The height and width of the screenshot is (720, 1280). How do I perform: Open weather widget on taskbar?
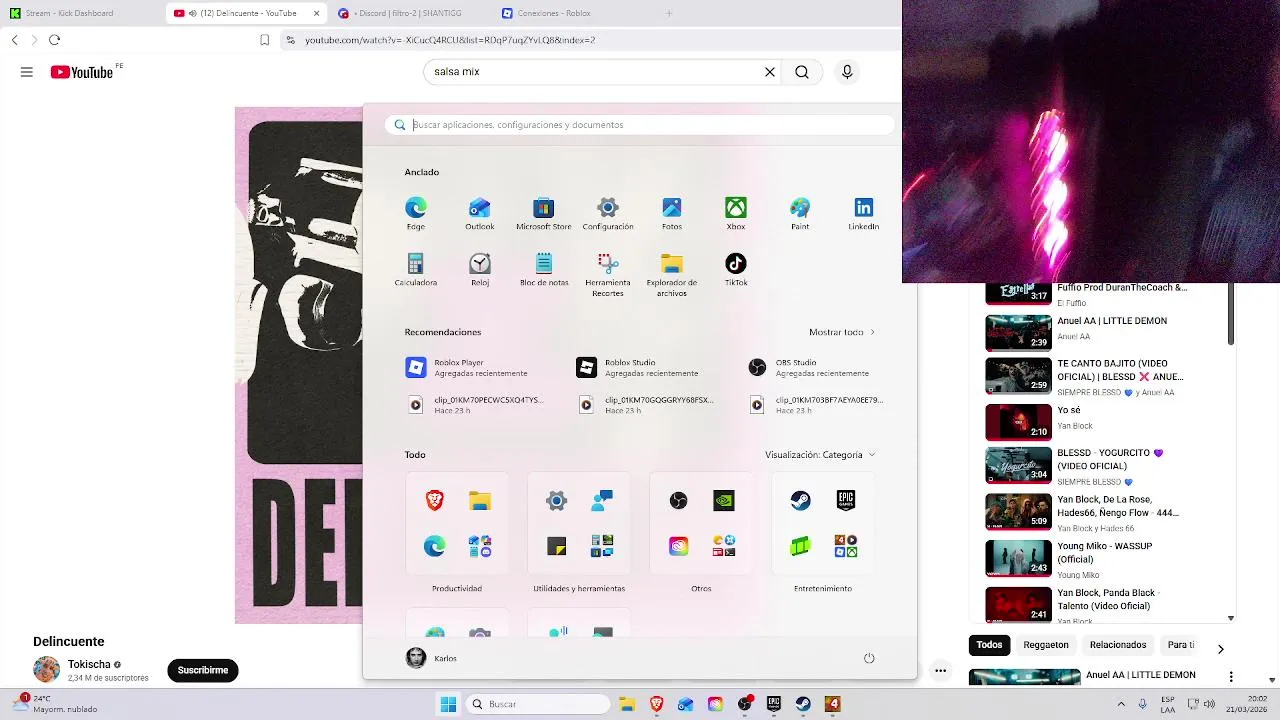tap(56, 704)
